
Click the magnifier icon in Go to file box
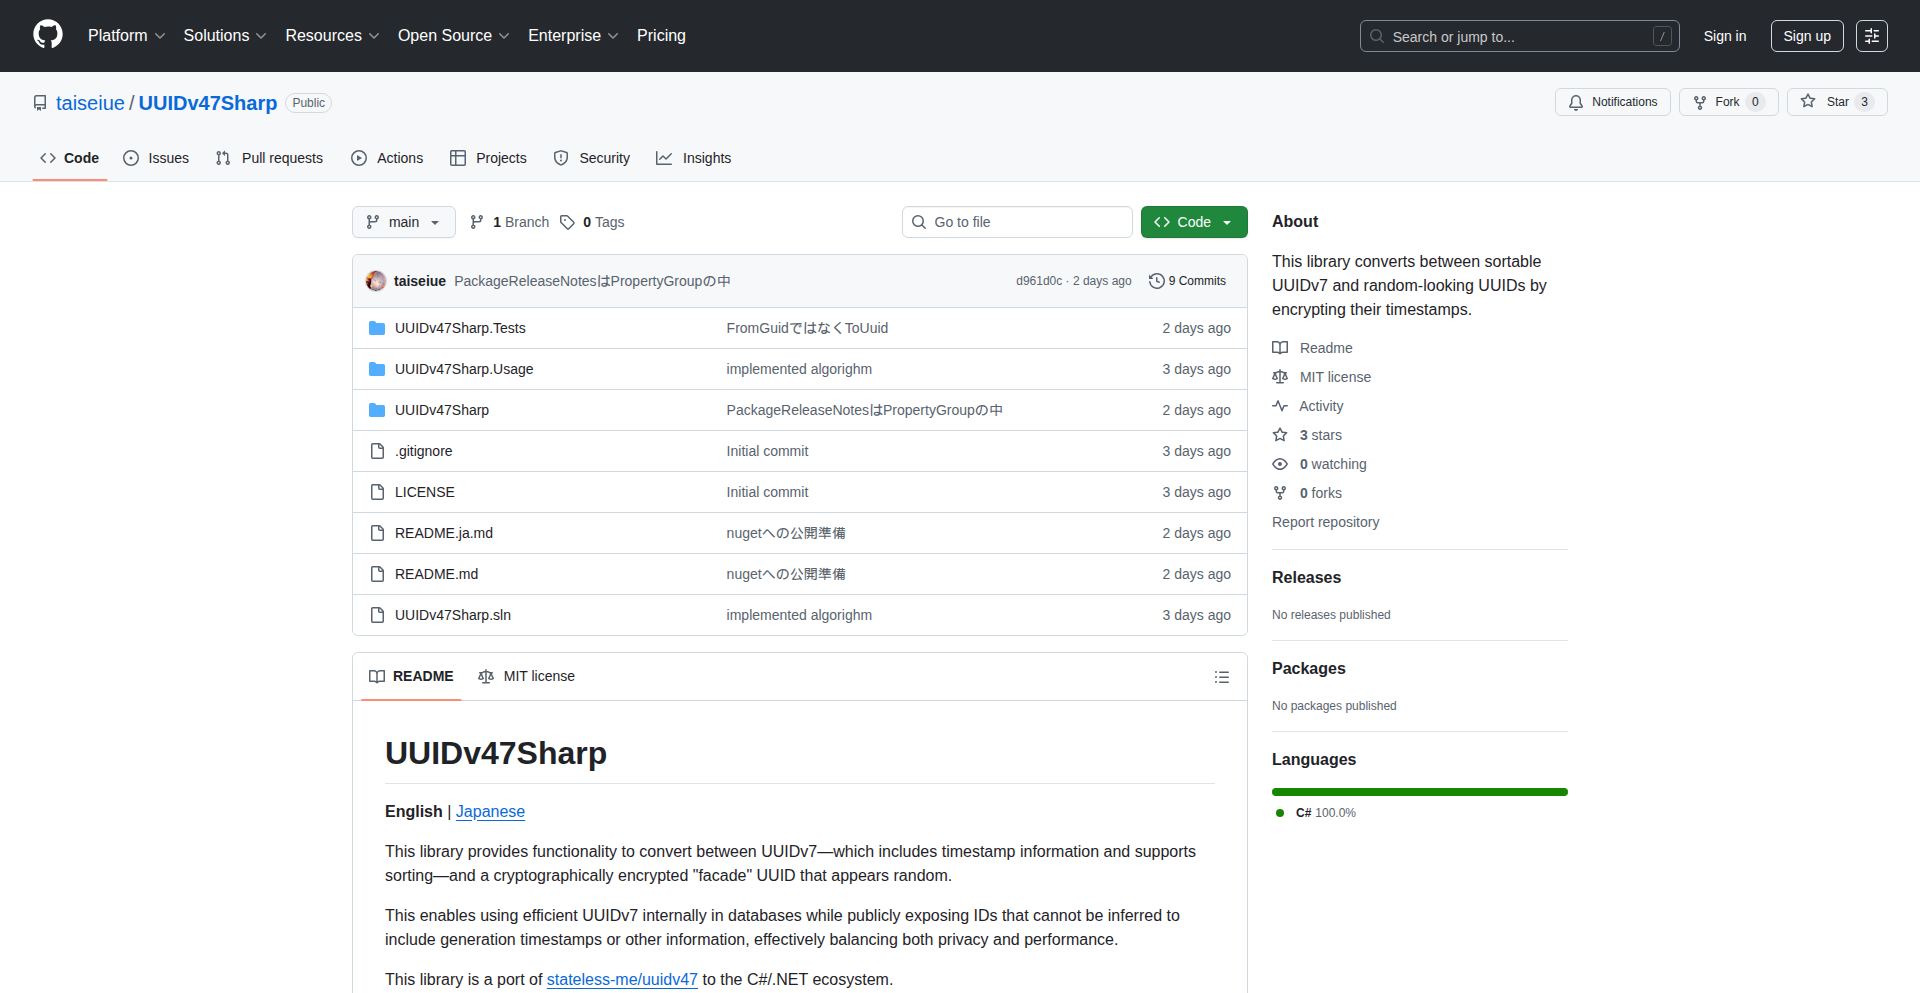(919, 222)
